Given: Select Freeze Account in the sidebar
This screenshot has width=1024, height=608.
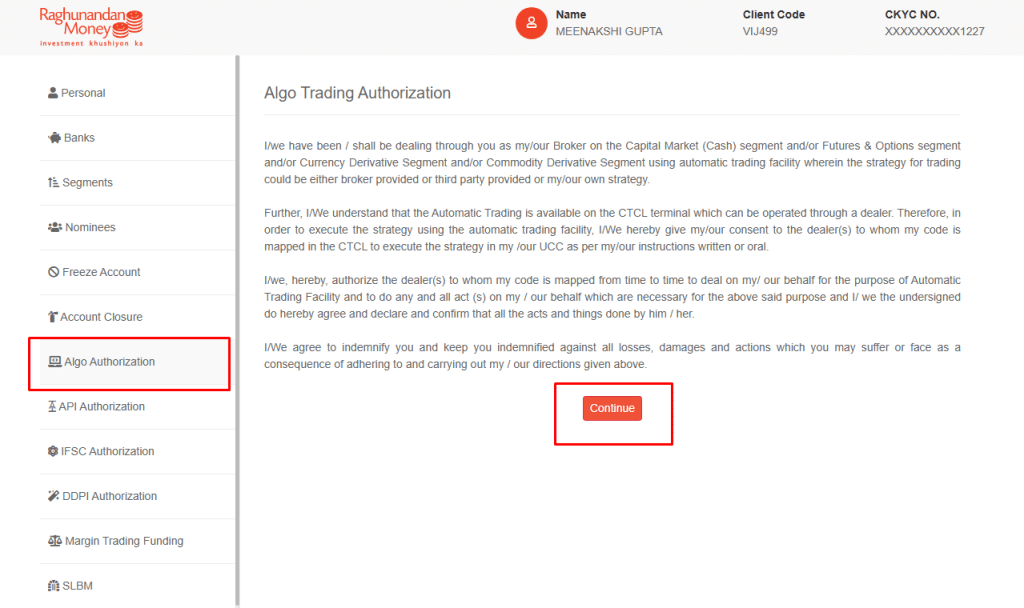Looking at the screenshot, I should (137, 272).
